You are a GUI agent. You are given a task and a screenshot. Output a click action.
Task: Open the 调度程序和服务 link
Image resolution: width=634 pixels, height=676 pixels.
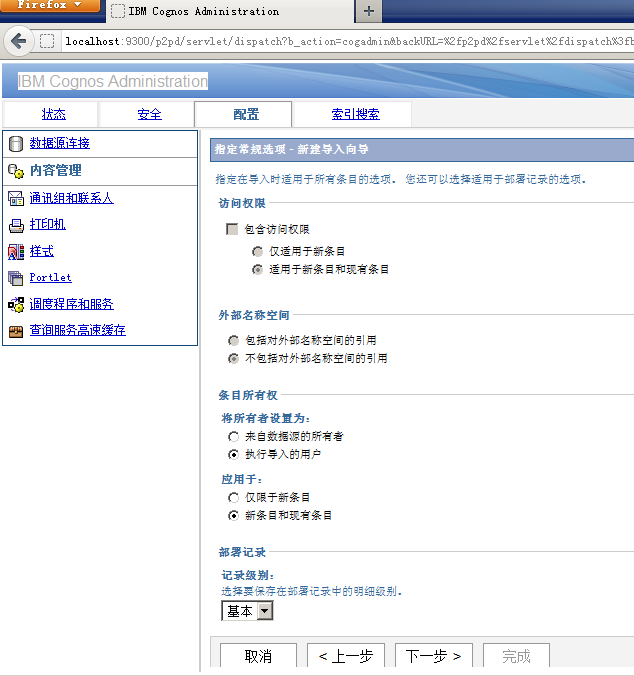72,304
